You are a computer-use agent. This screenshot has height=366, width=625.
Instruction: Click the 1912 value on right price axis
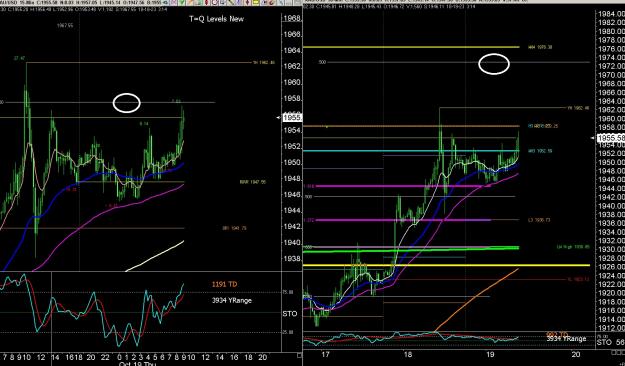[611, 328]
